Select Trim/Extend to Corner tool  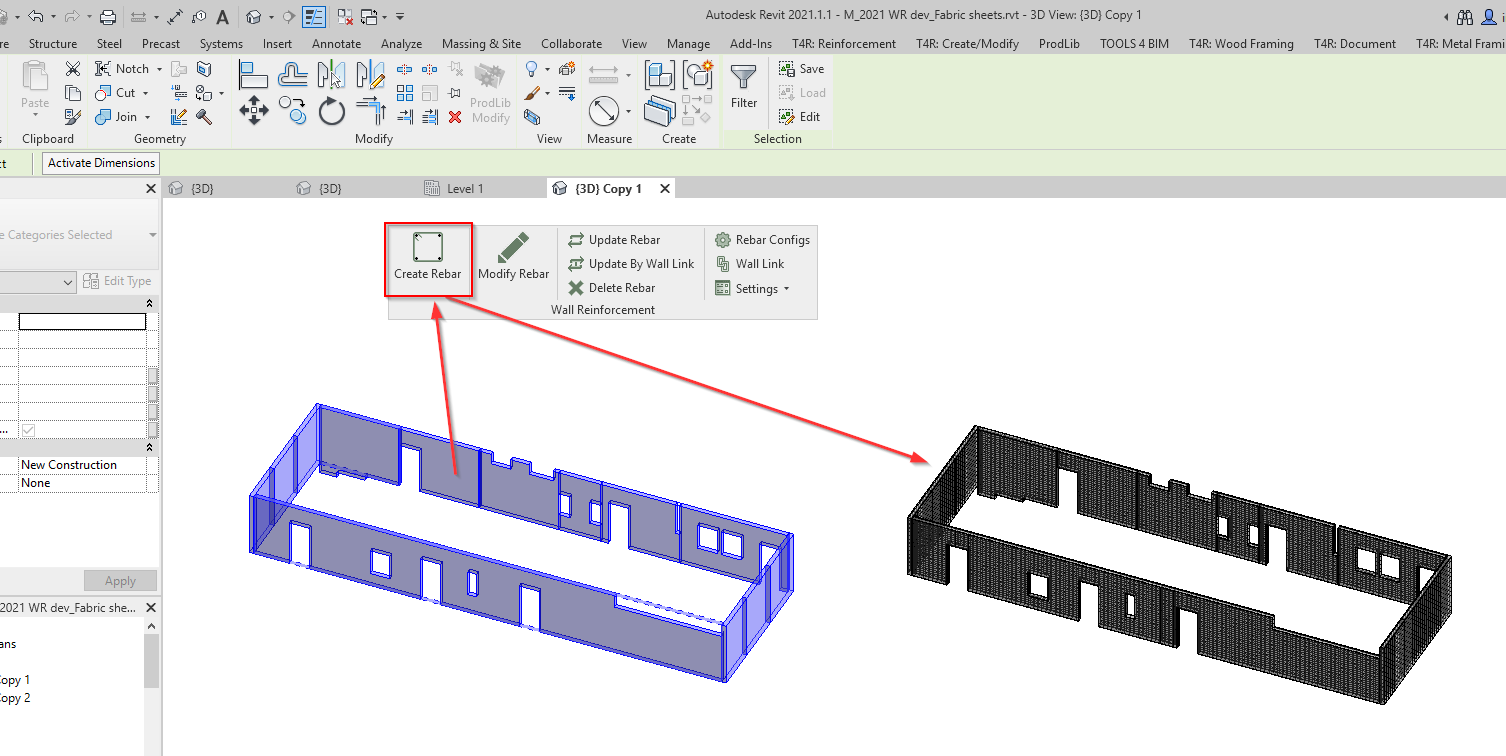pyautogui.click(x=370, y=110)
